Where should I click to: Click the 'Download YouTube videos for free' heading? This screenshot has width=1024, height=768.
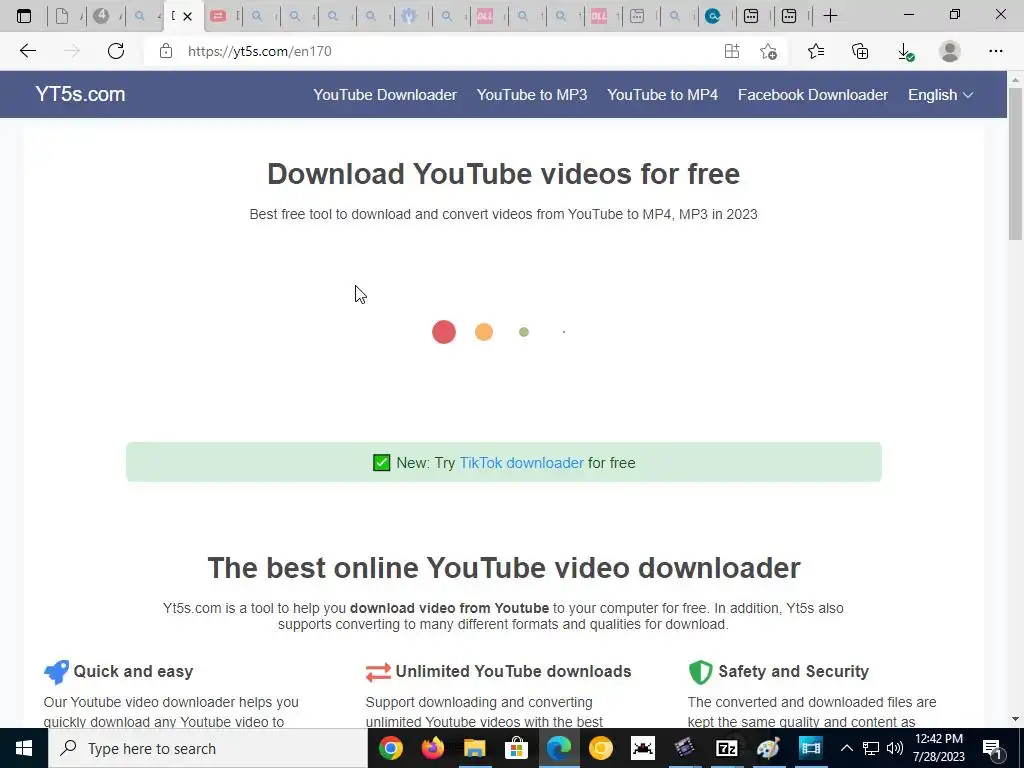tap(504, 174)
